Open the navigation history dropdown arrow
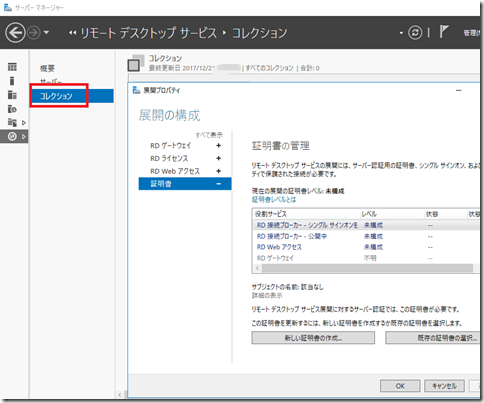Image resolution: width=484 pixels, height=403 pixels. pyautogui.click(x=46, y=33)
